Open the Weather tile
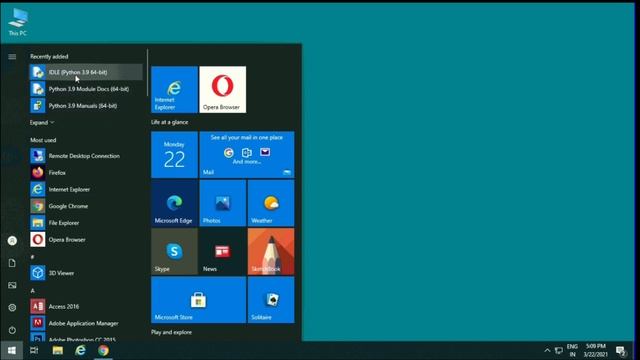The width and height of the screenshot is (640, 360). point(271,203)
